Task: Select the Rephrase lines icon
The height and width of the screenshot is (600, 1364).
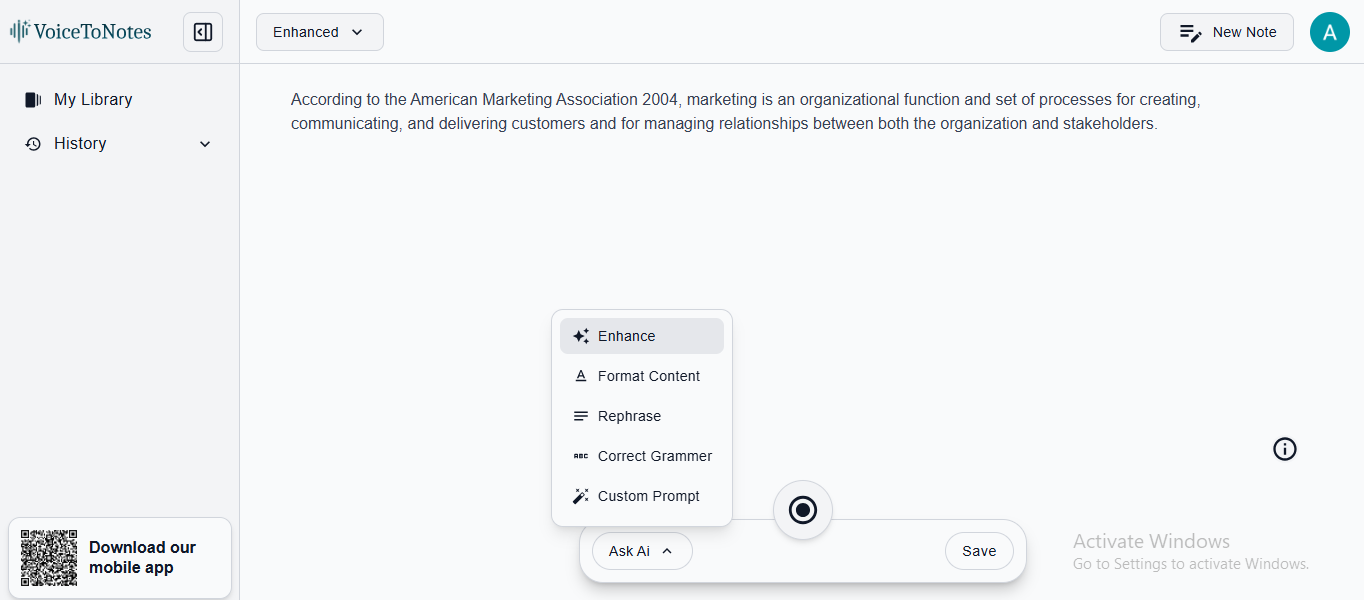Action: coord(581,416)
